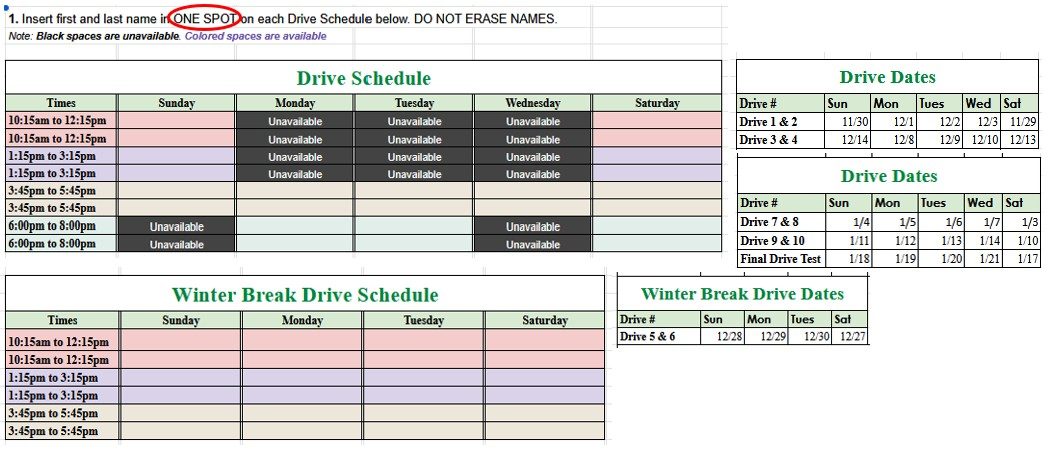This screenshot has height=454, width=1048.
Task: Click Tuesday cell in first 3:45pm Drive Schedule row
Action: pos(414,191)
